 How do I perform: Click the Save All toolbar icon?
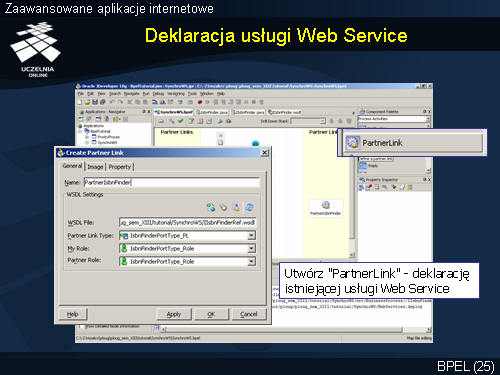coord(103,102)
